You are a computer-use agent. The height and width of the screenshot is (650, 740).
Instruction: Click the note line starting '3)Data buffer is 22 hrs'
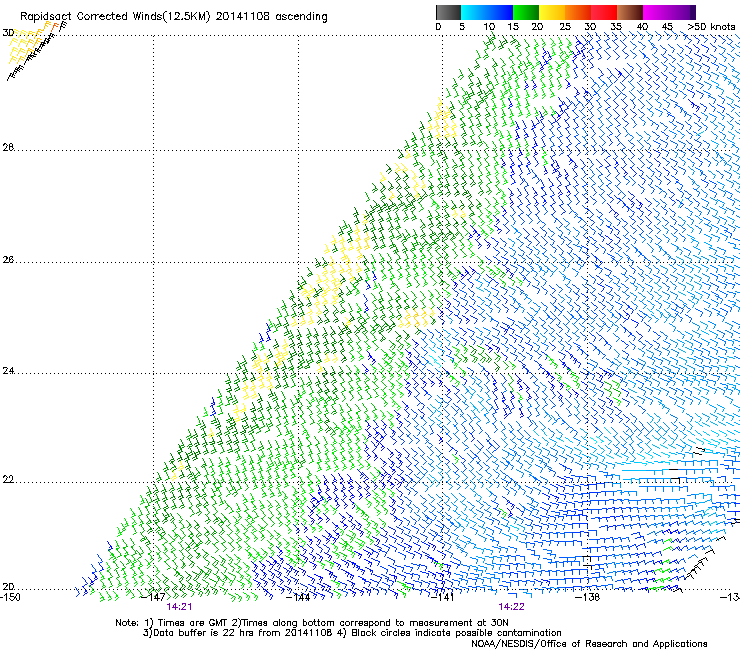coord(352,633)
